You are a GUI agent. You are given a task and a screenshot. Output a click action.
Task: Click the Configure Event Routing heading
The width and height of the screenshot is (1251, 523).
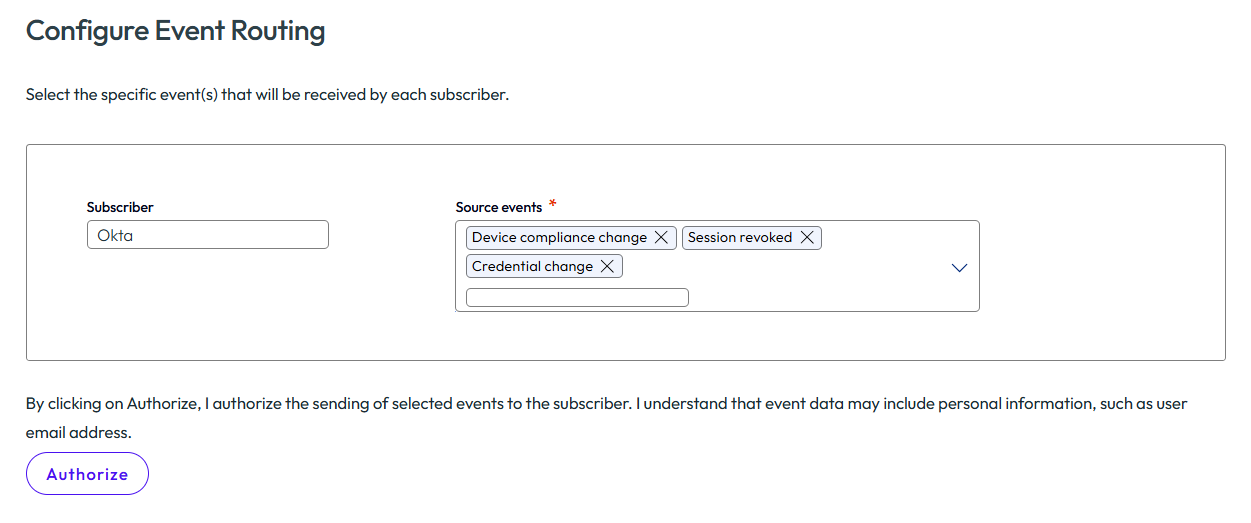(176, 31)
